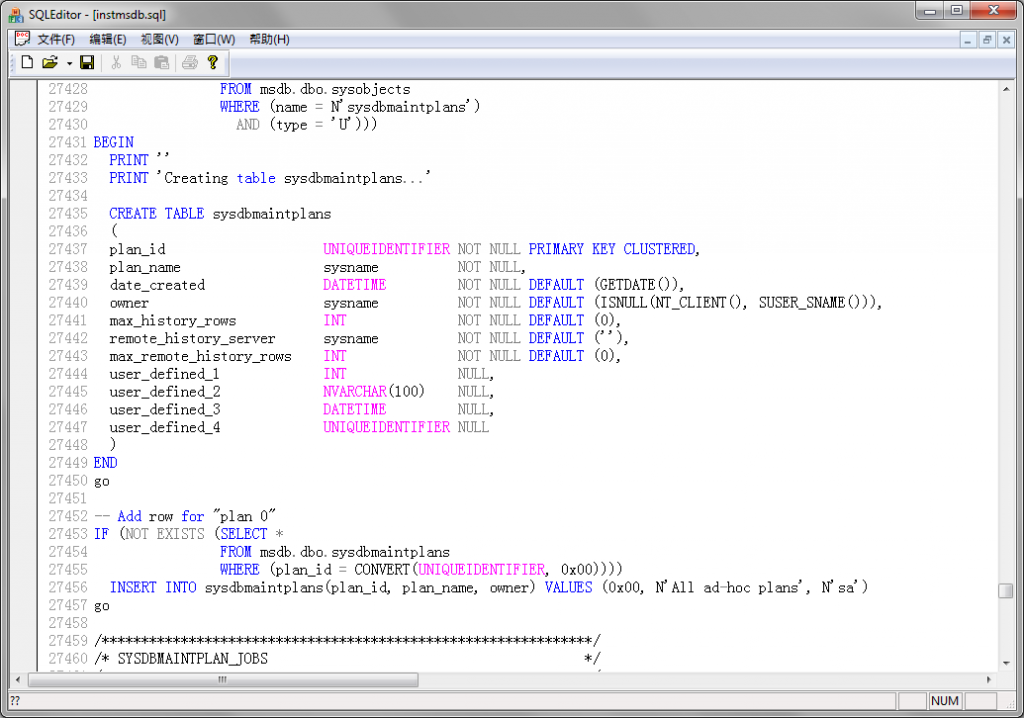Click the SQLEditor title bar application icon

[x=16, y=14]
